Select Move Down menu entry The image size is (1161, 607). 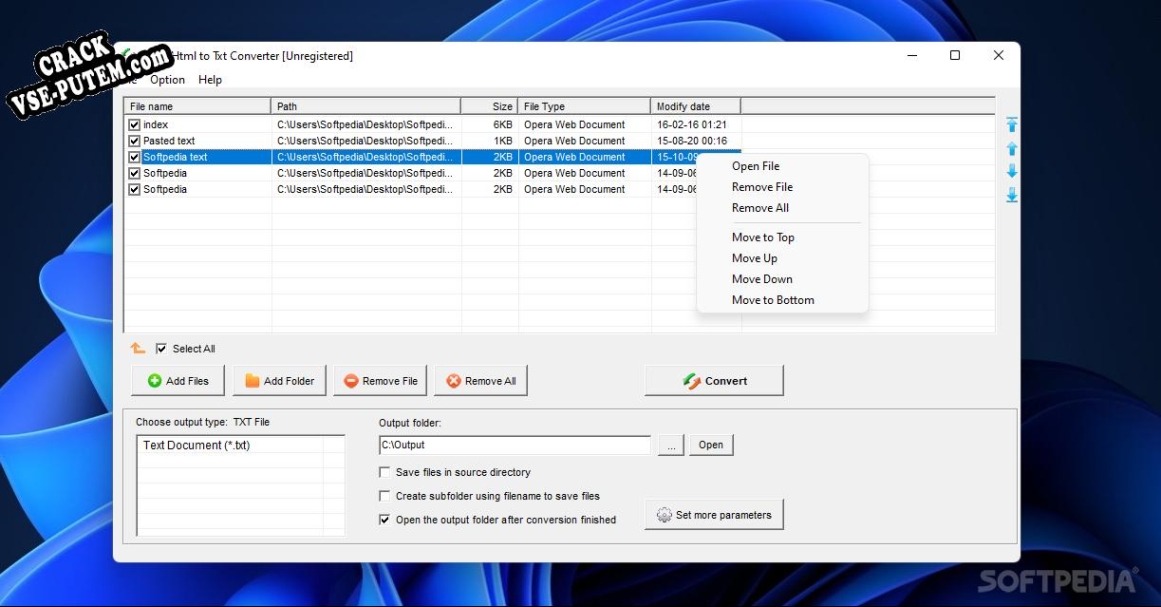pos(762,279)
